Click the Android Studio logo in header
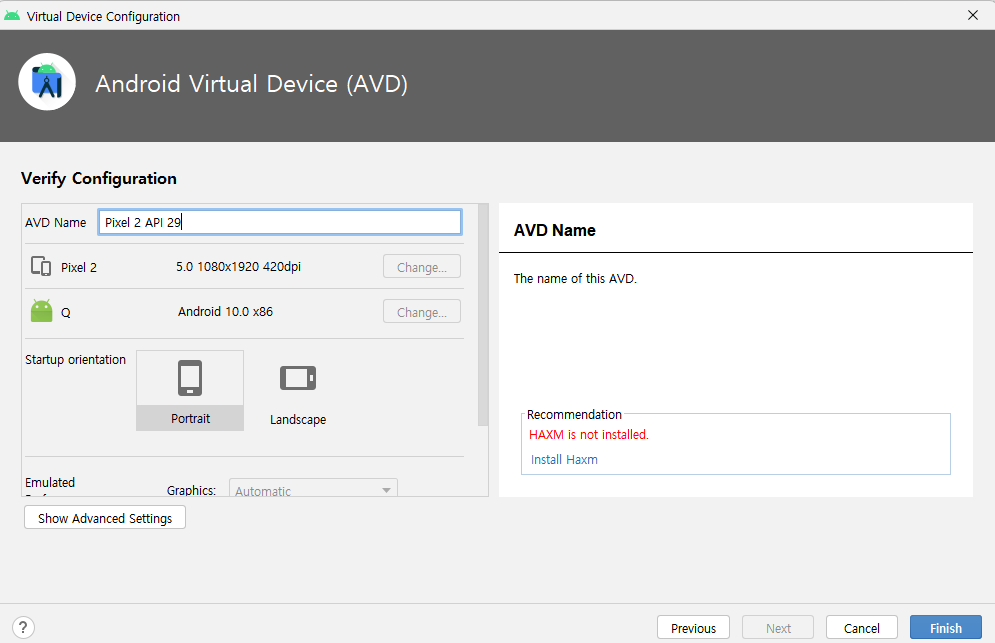Viewport: 995px width, 643px height. [47, 82]
